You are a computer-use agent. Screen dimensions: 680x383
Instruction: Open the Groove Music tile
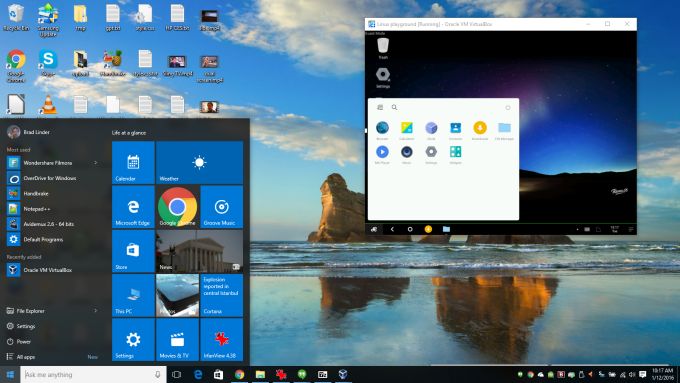[x=222, y=207]
